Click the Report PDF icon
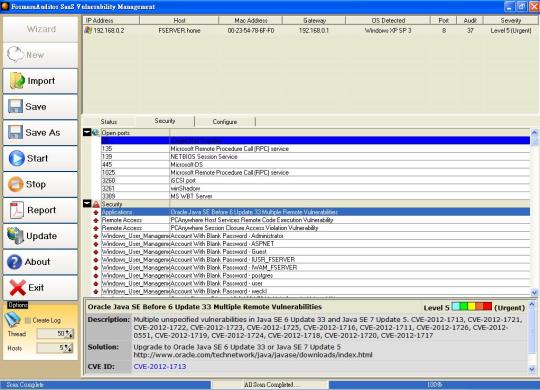540x390 pixels. pos(17,210)
